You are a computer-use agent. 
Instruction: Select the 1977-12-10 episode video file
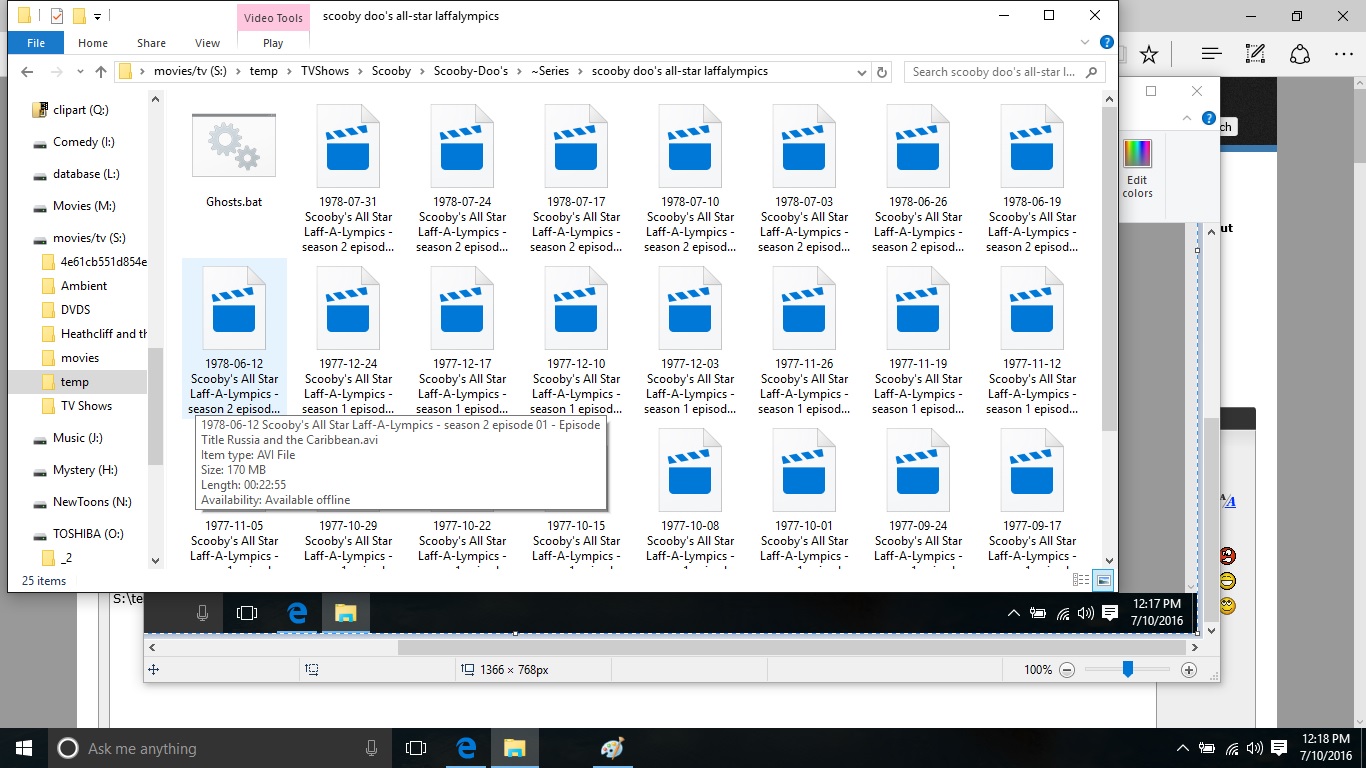(576, 341)
